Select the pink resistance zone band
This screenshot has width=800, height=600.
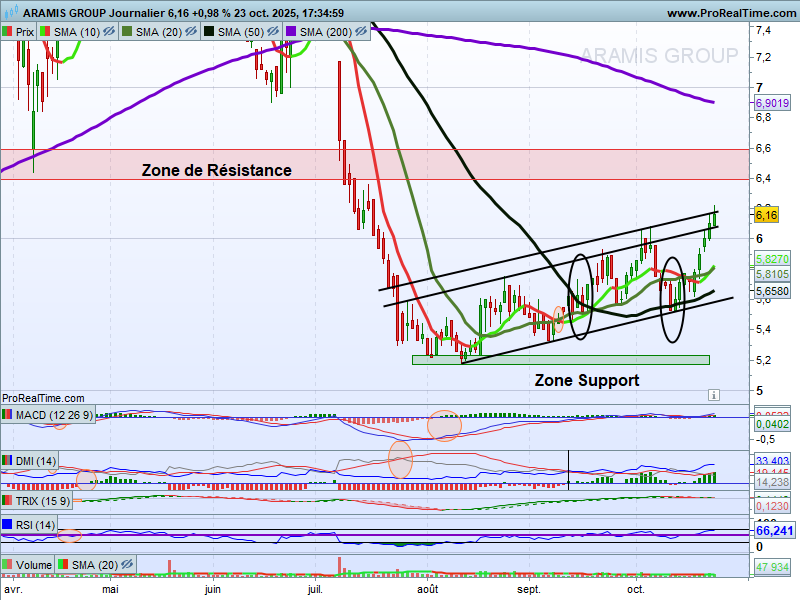pos(375,164)
